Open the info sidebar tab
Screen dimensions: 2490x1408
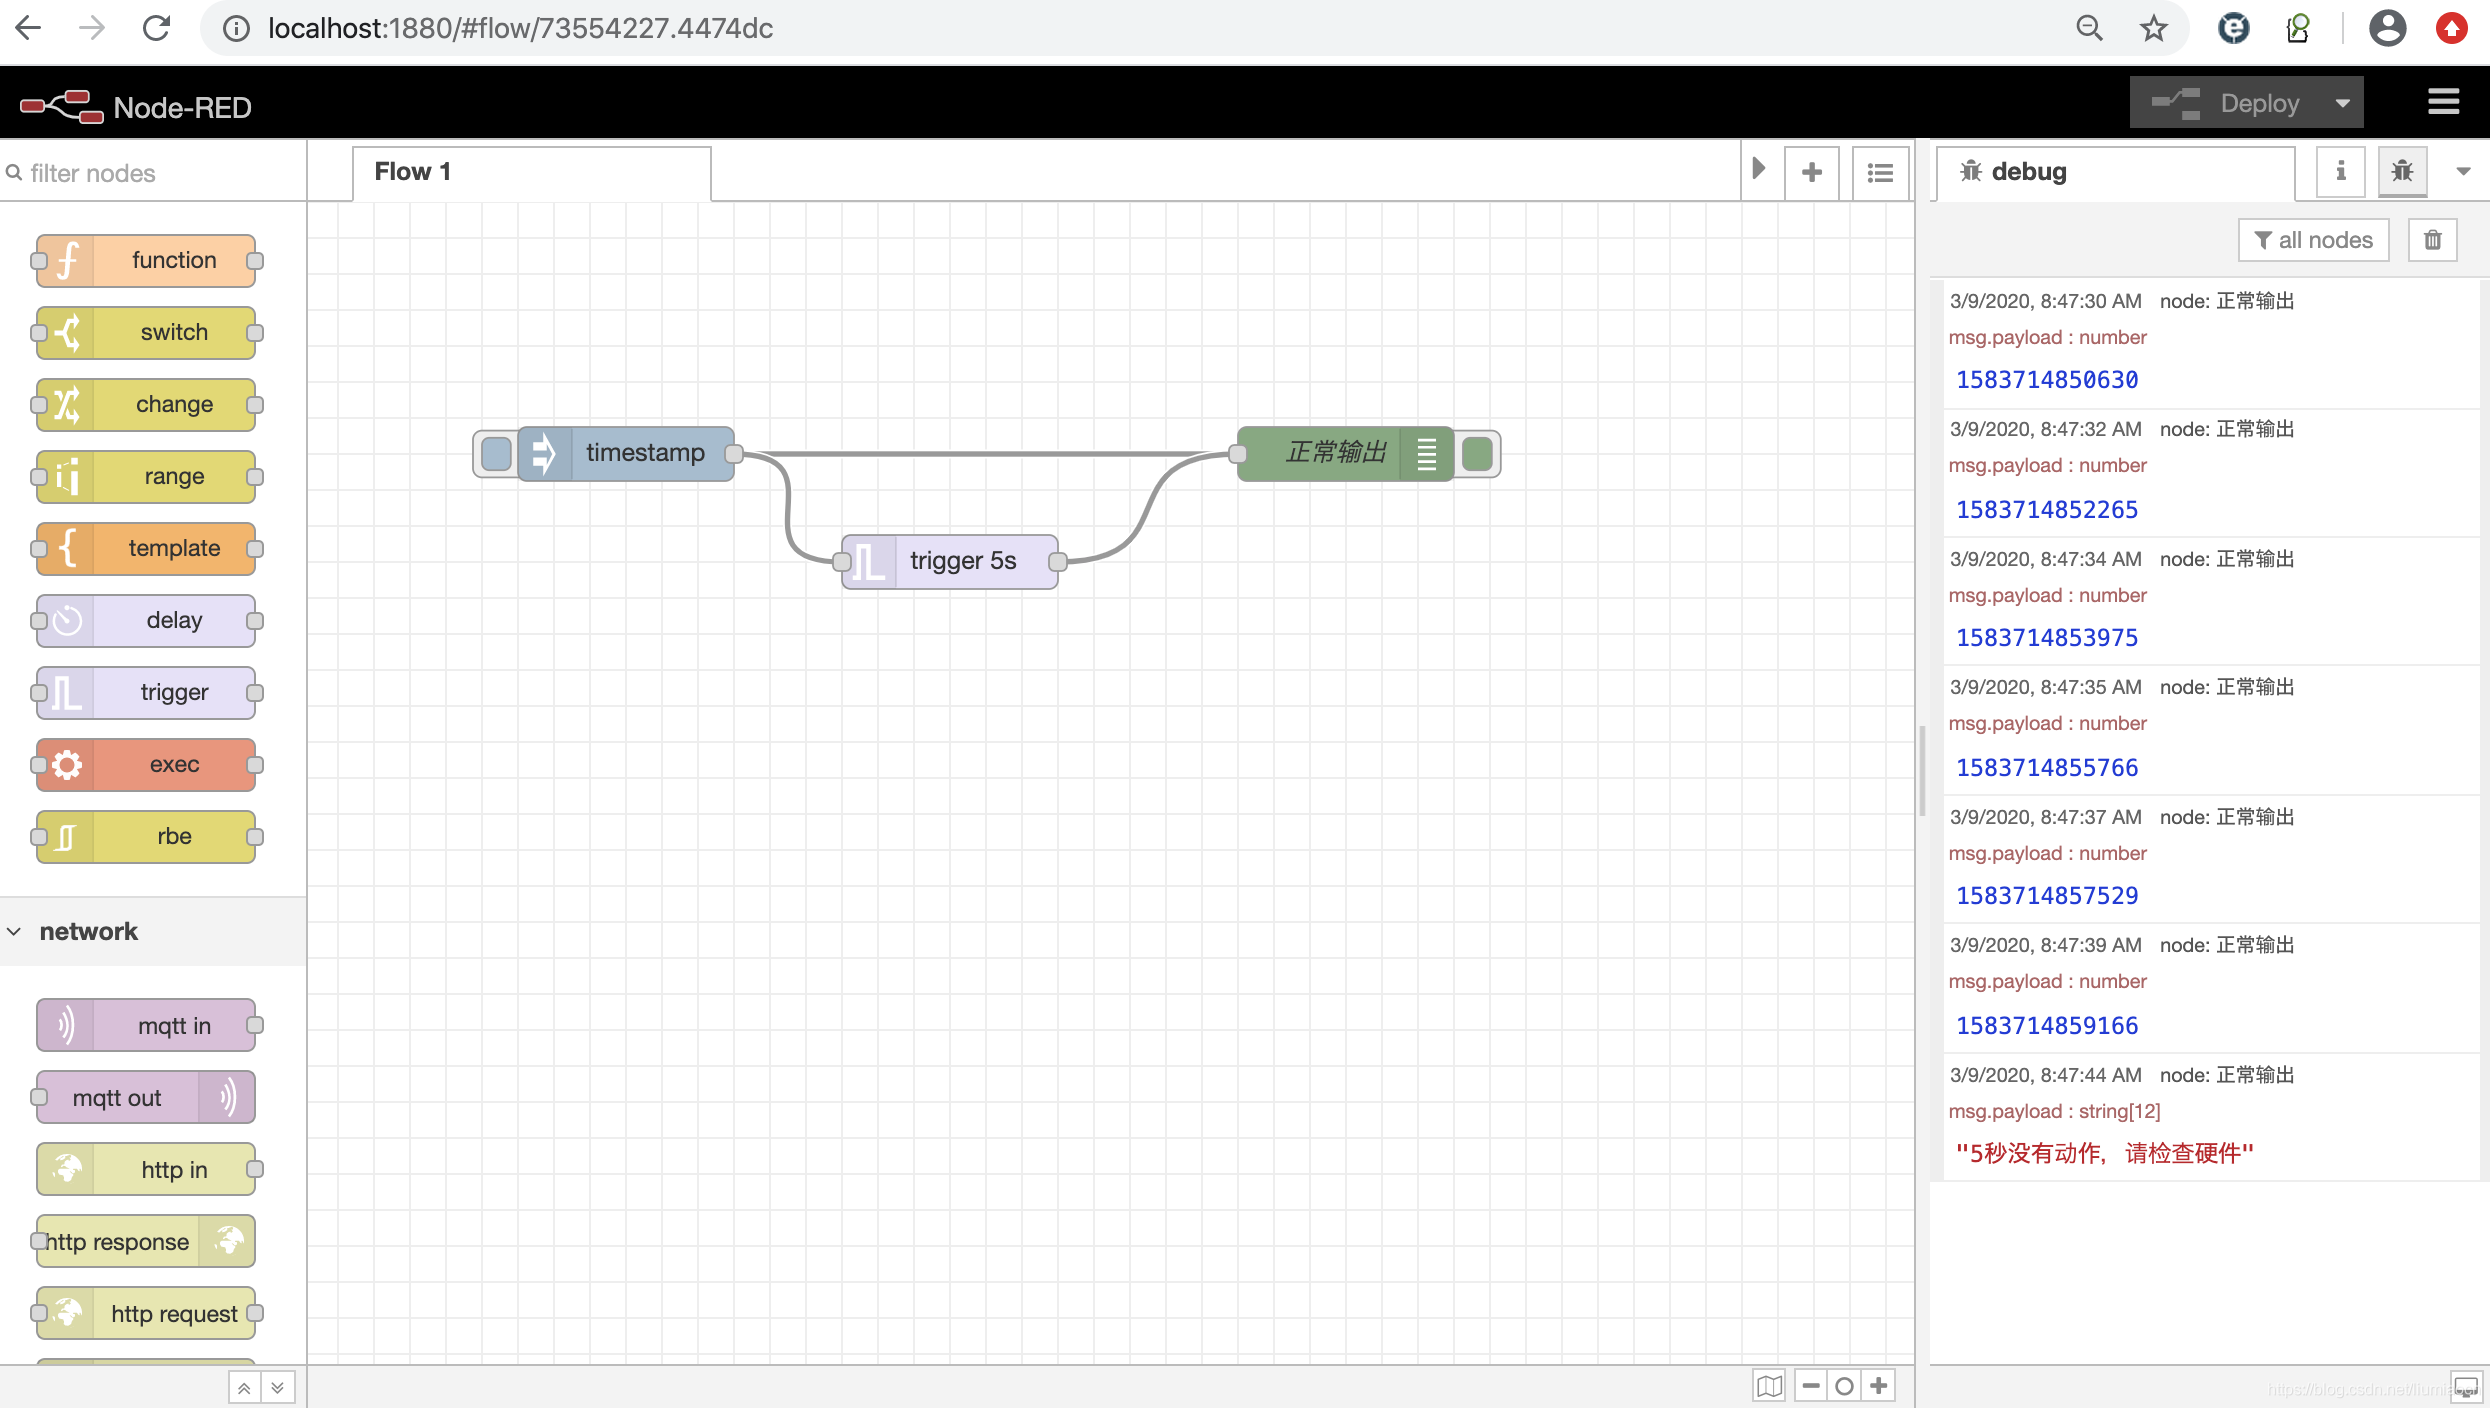[x=2341, y=172]
